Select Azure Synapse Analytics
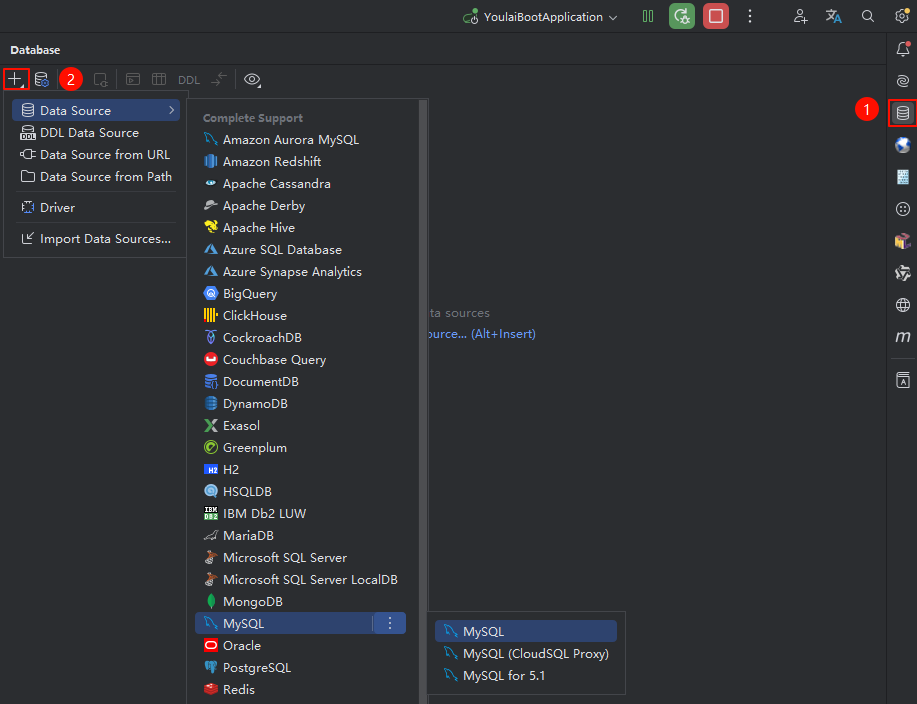This screenshot has width=917, height=704. tap(301, 272)
